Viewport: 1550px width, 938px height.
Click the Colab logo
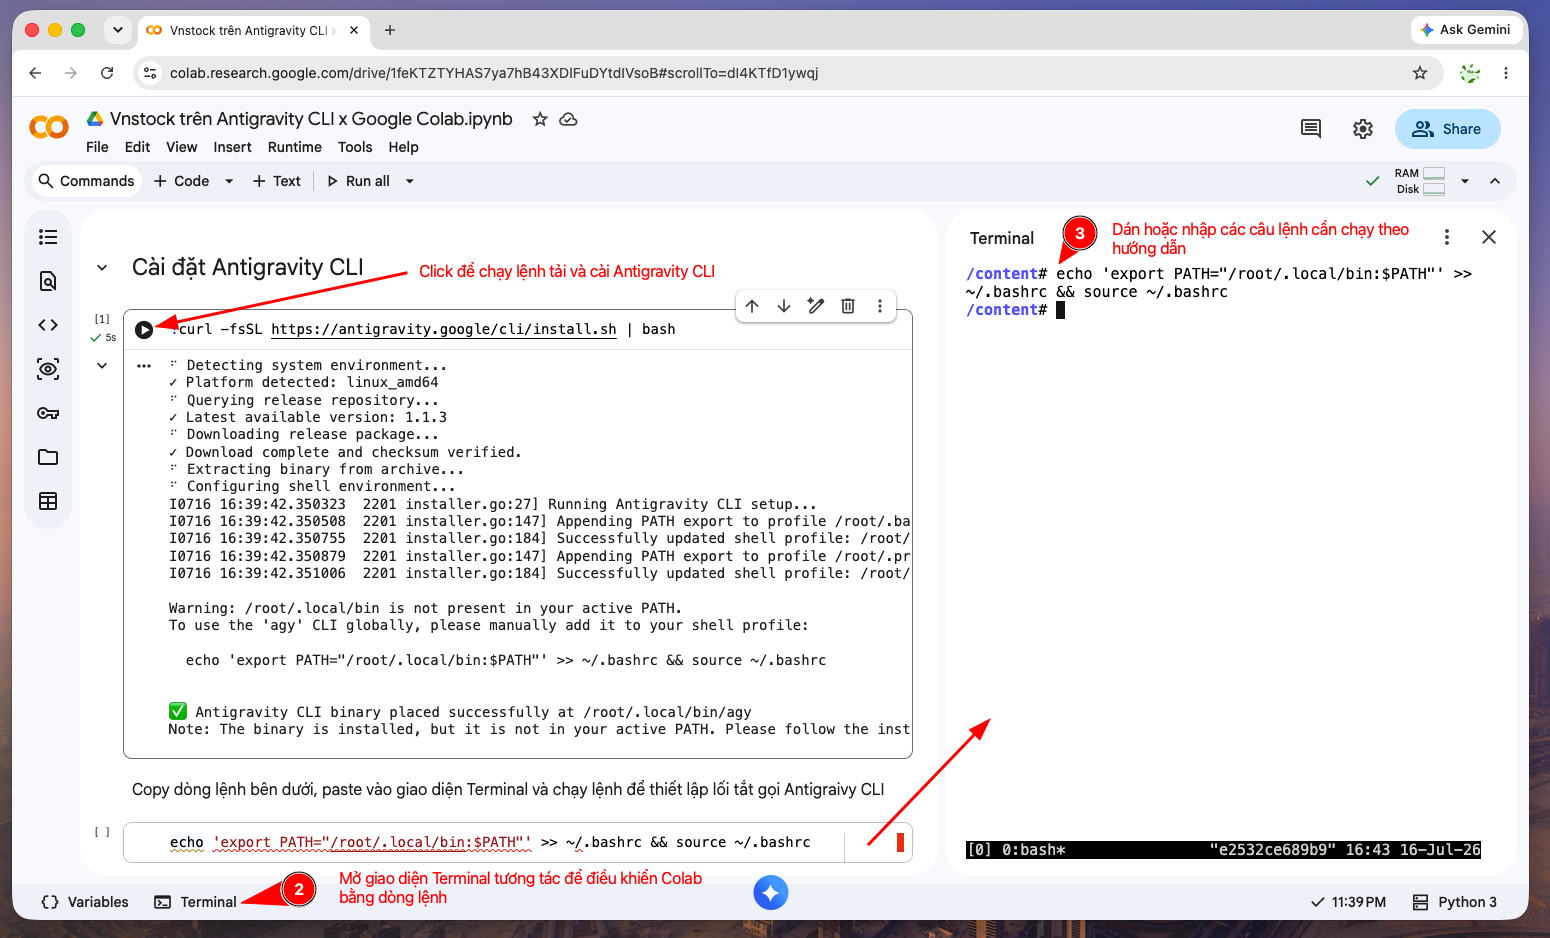[48, 127]
